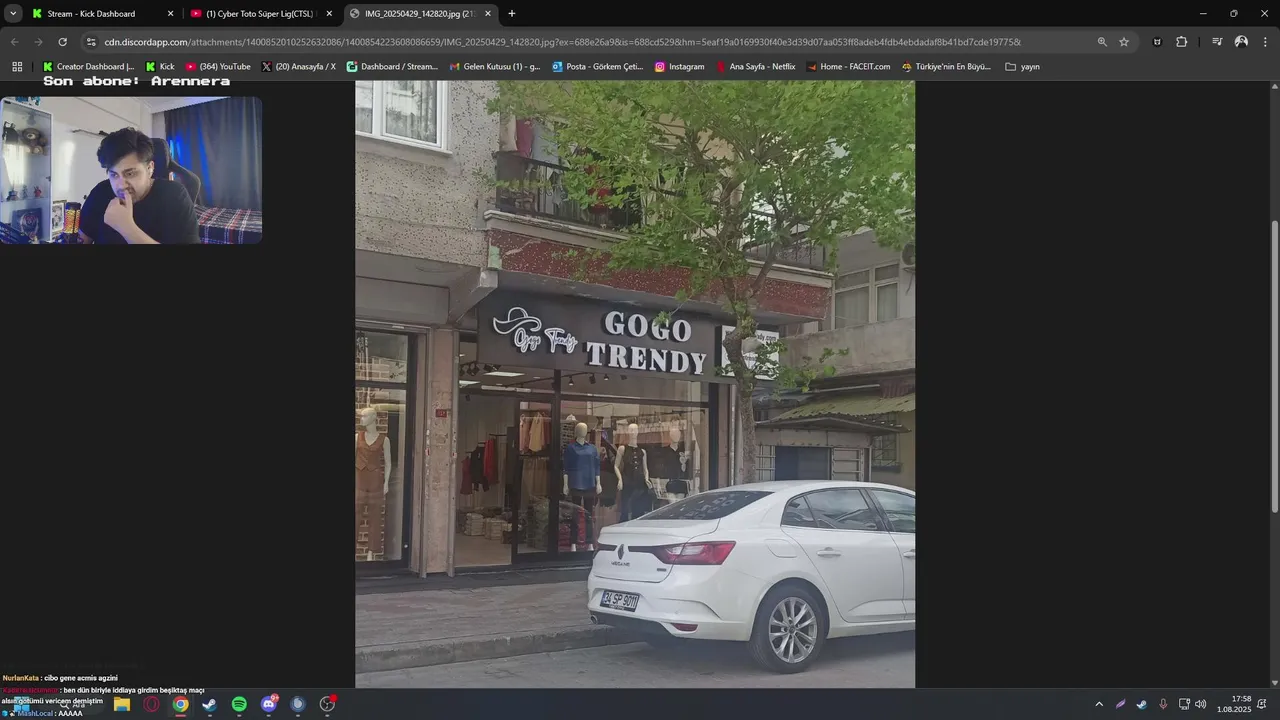Viewport: 1280px width, 720px height.
Task: Select the IMG_20250429_142820.jpg tab
Action: pos(421,14)
